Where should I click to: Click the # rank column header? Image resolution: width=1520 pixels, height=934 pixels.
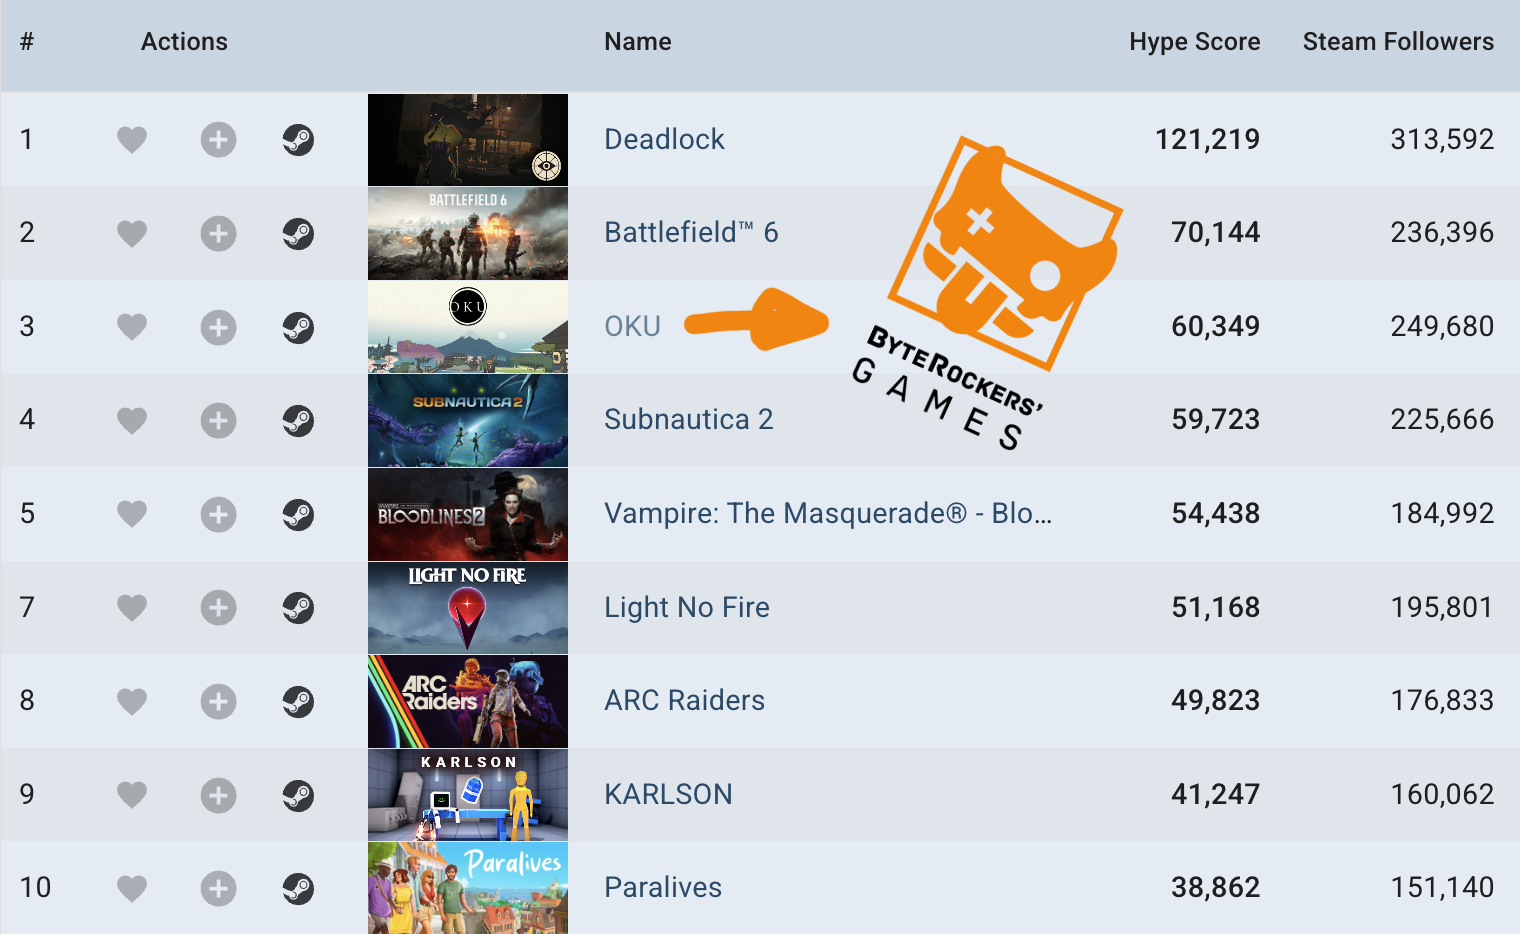pyautogui.click(x=27, y=42)
